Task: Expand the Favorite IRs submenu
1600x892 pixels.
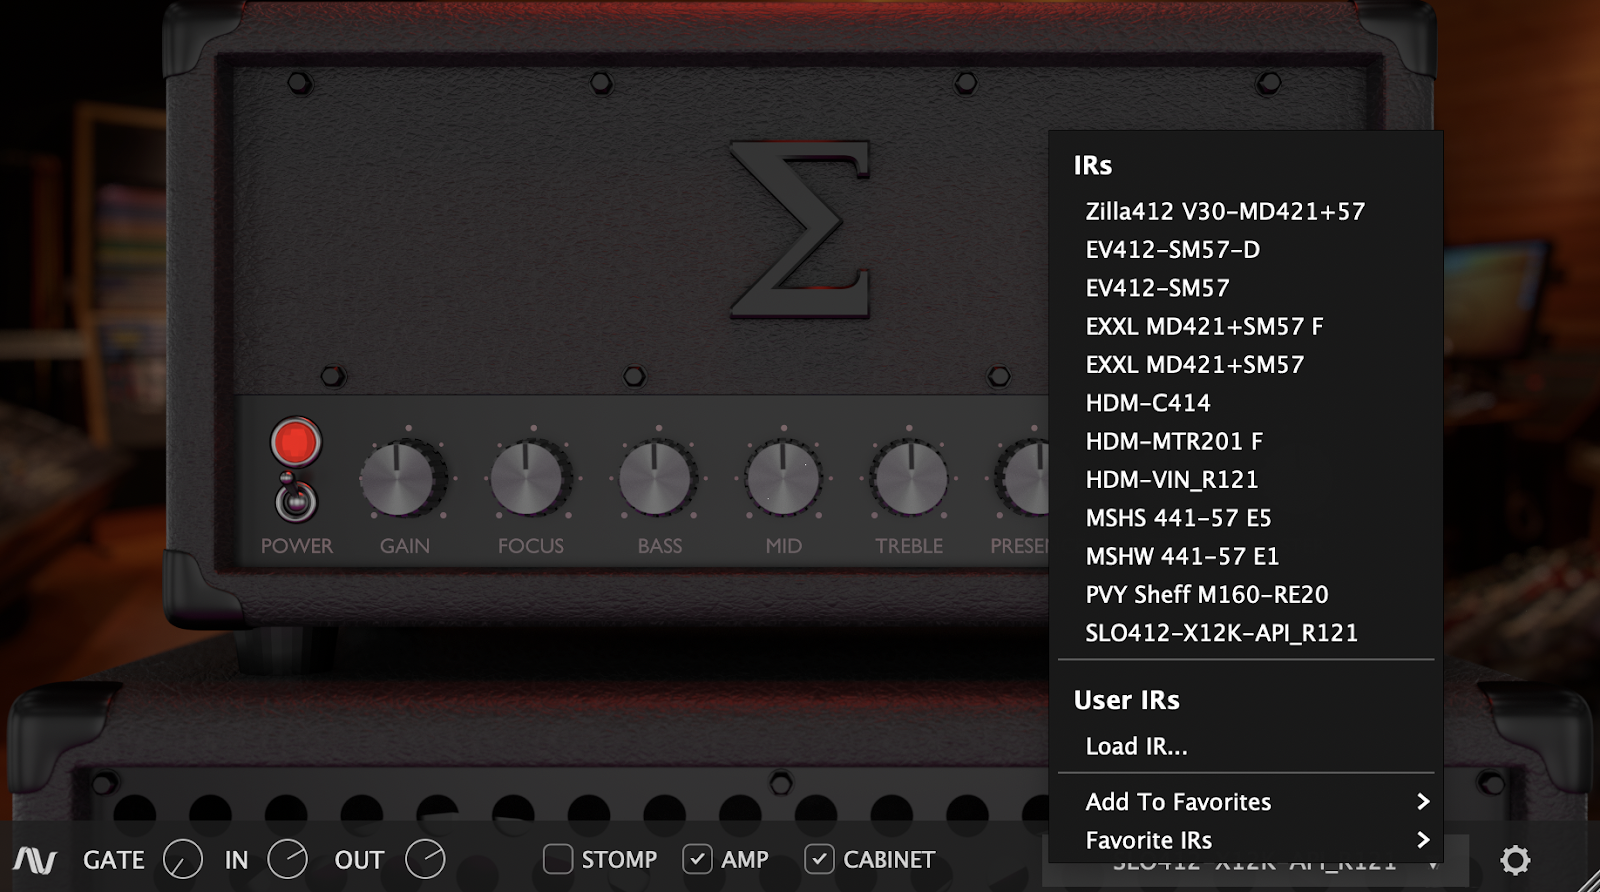Action: coord(1245,840)
